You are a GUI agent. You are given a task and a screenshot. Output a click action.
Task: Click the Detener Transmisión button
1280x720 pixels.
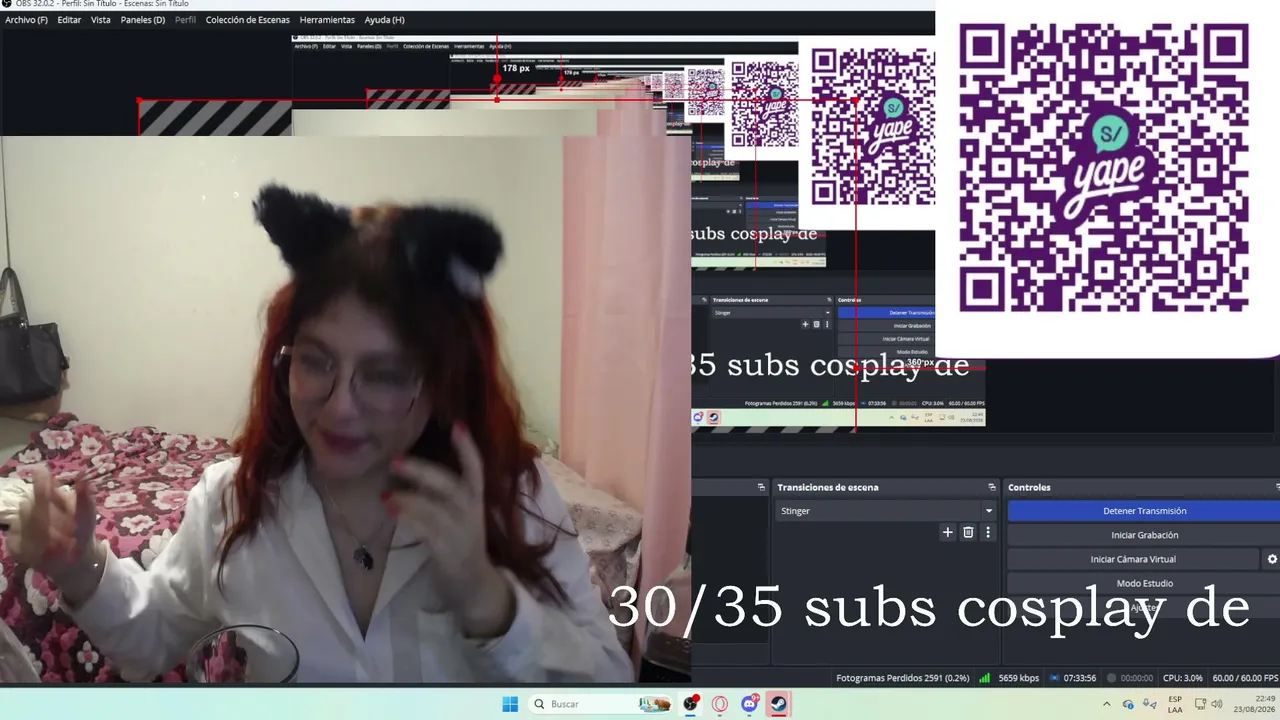pyautogui.click(x=1144, y=511)
